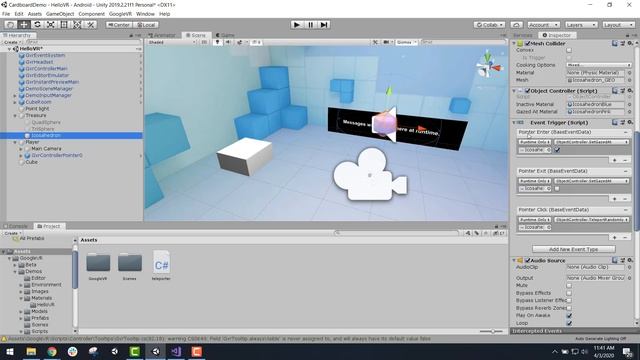Open Visual Studio from taskbar
This screenshot has width=640, height=360.
click(176, 351)
